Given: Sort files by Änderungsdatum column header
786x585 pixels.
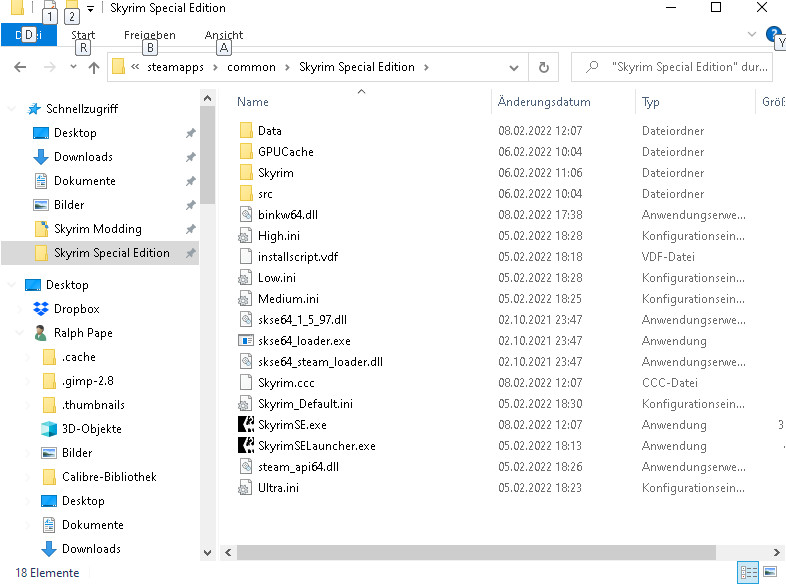Looking at the screenshot, I should coord(544,102).
